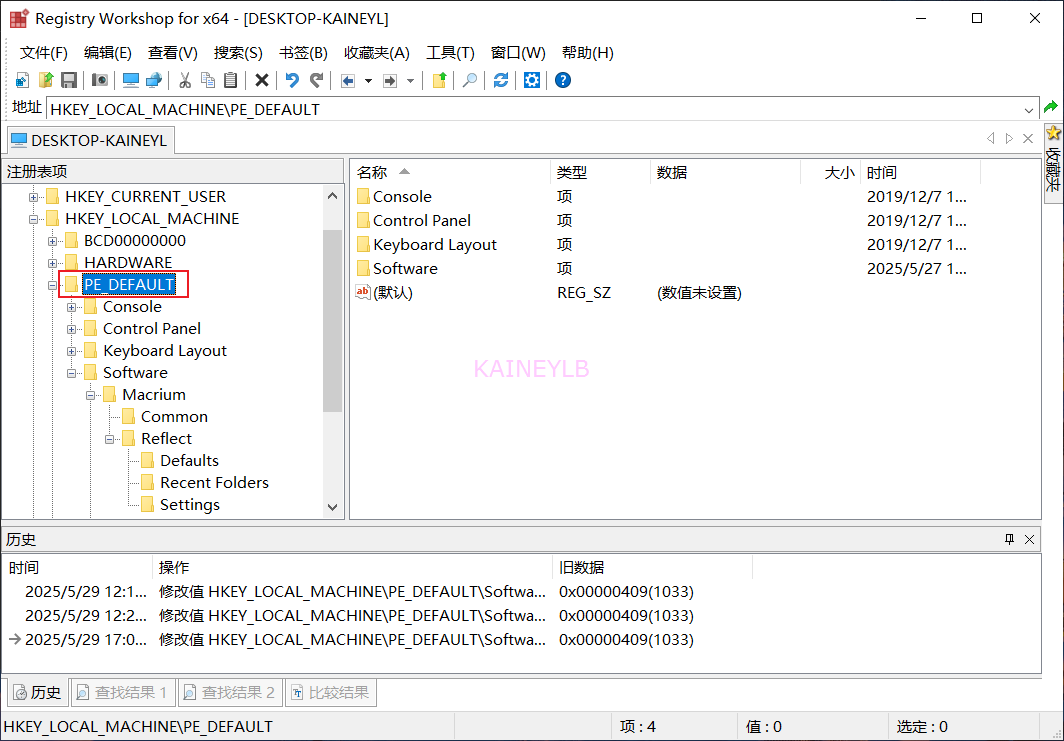This screenshot has height=741, width=1064.
Task: Click the forward navigation arrow icon
Action: click(390, 81)
